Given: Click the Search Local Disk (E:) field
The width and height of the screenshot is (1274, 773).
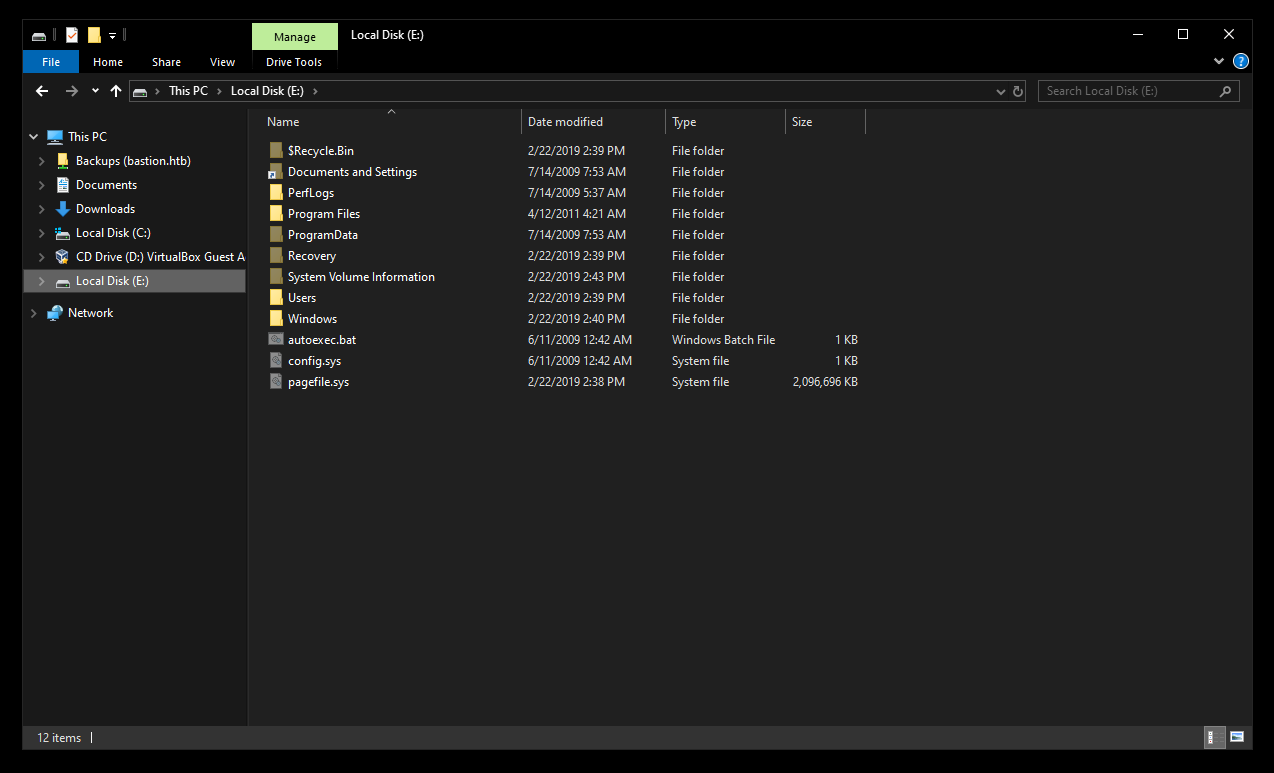Looking at the screenshot, I should pyautogui.click(x=1128, y=91).
